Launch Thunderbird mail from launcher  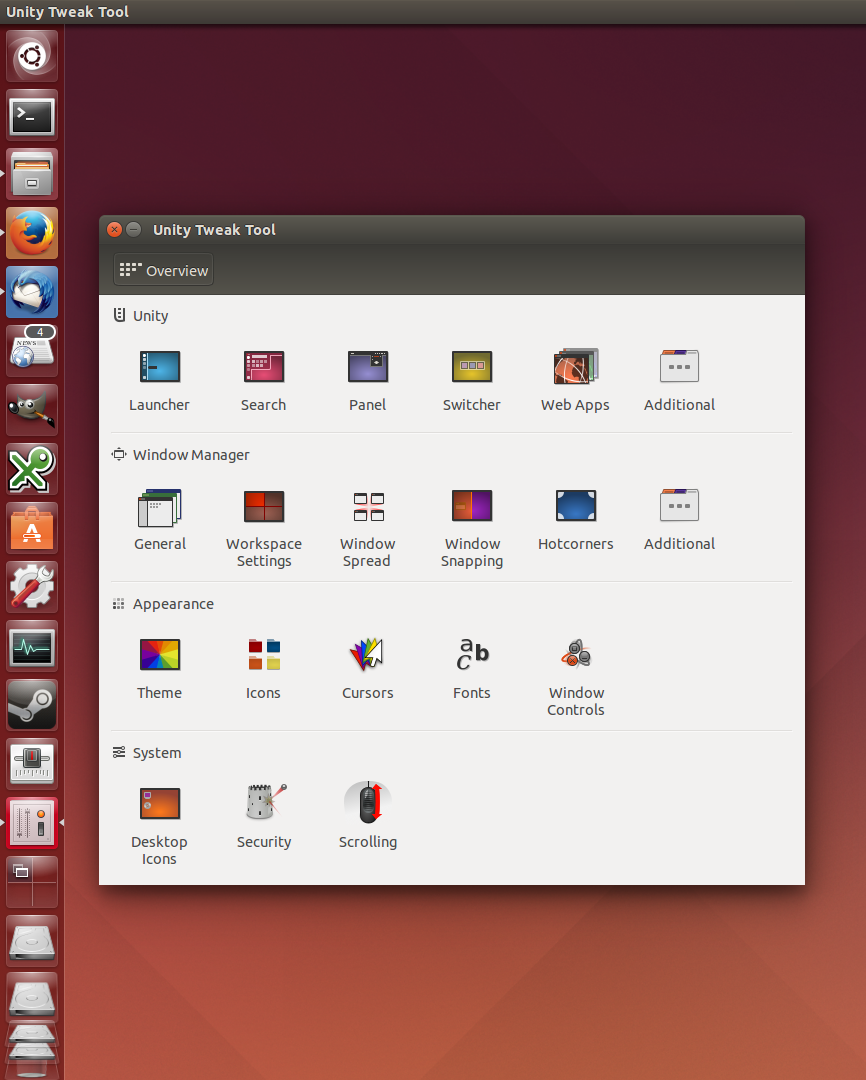tap(32, 292)
